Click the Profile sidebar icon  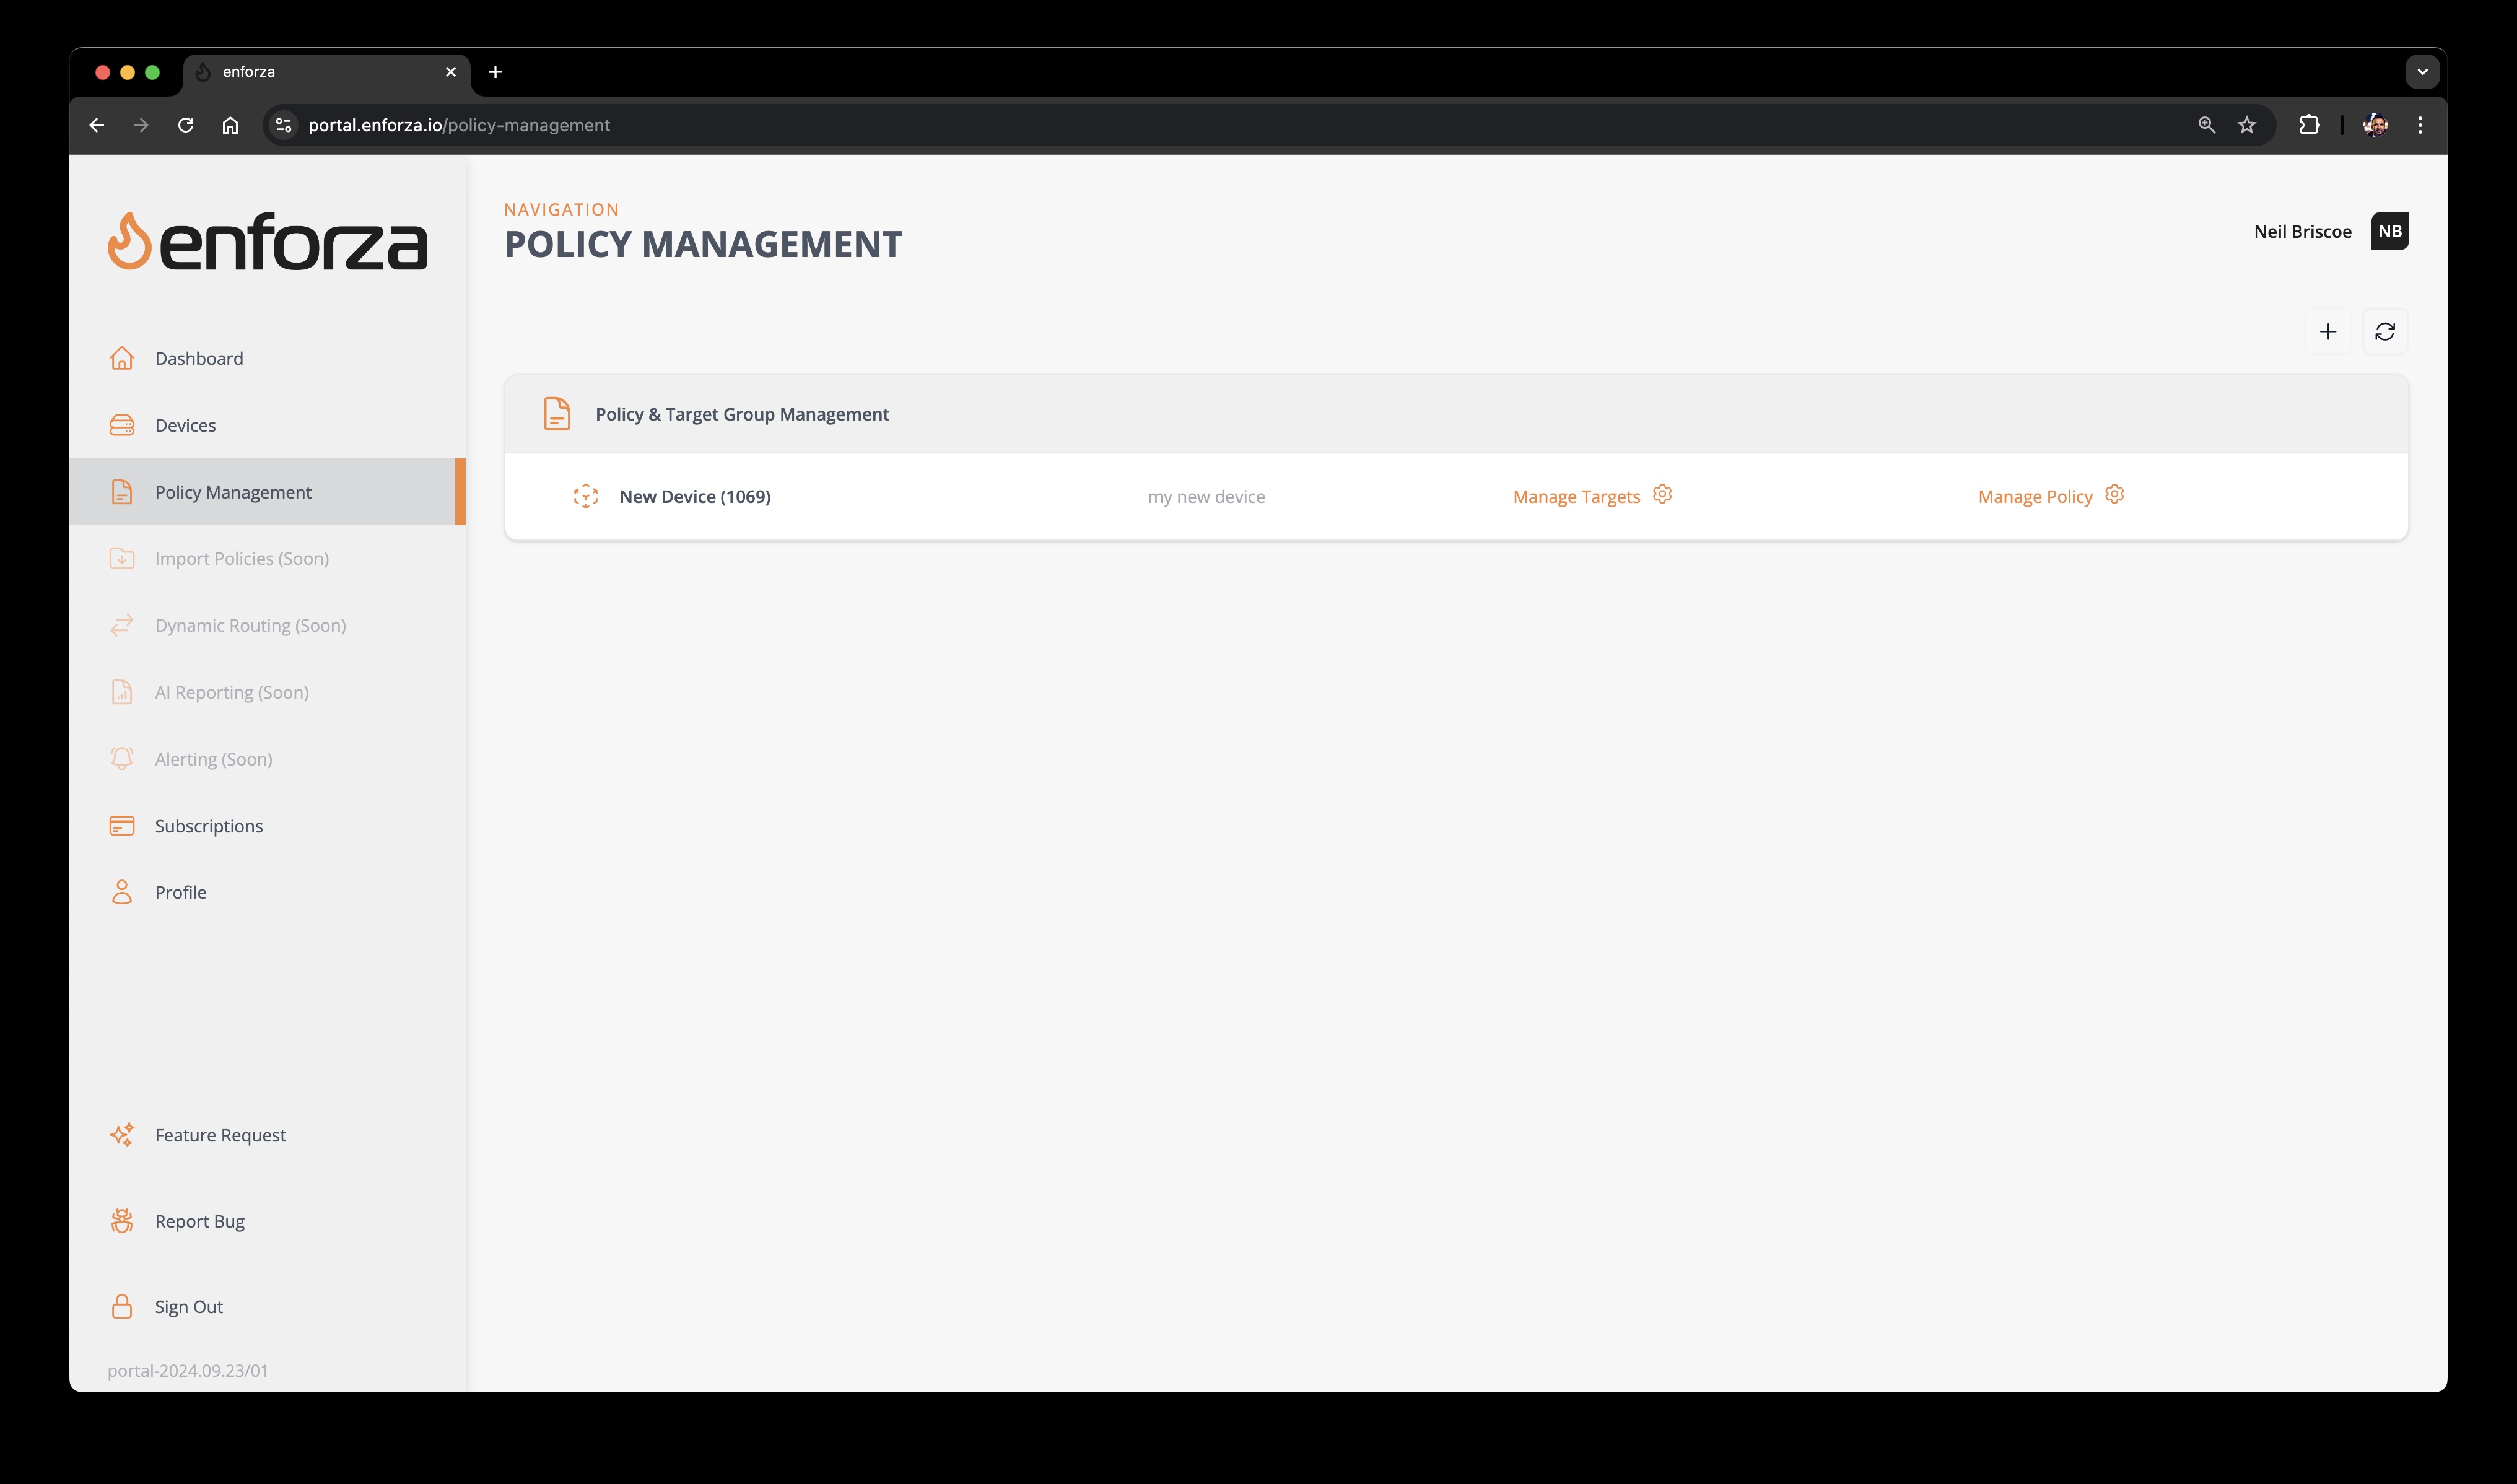coord(122,891)
